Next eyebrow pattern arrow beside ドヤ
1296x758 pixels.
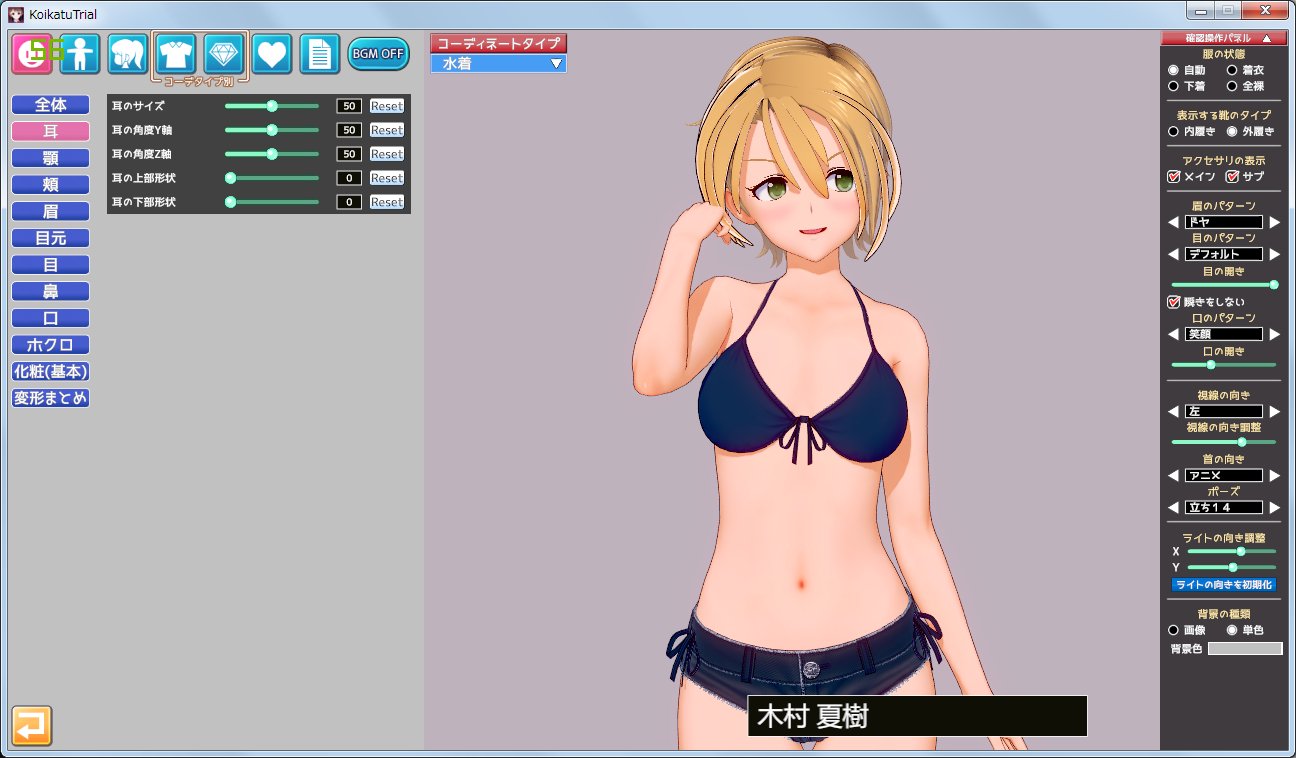[1274, 222]
